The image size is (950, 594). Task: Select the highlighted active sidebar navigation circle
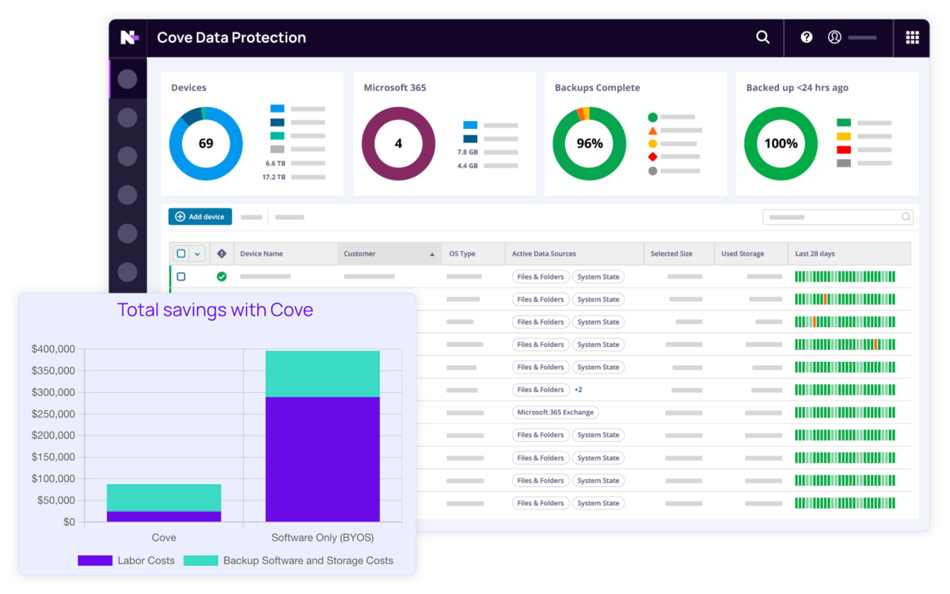click(127, 79)
